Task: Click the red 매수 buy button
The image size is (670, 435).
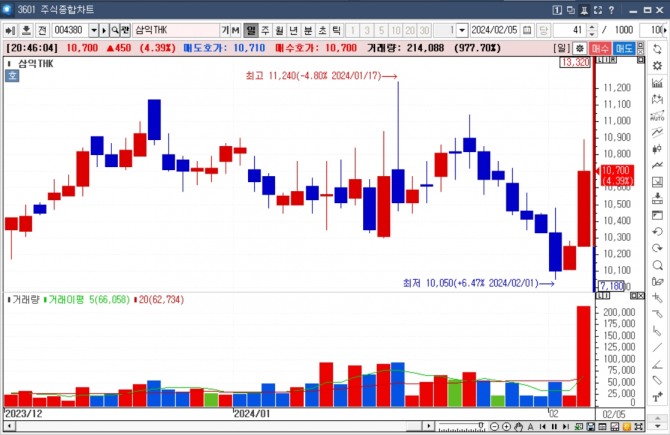Action: point(600,48)
